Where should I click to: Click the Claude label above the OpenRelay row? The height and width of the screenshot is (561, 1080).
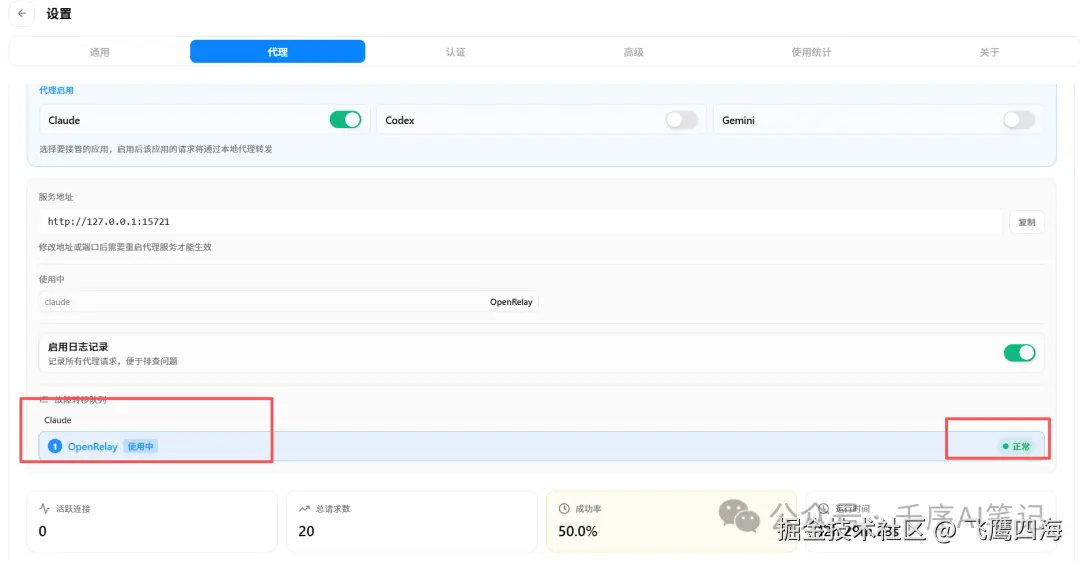(x=58, y=420)
